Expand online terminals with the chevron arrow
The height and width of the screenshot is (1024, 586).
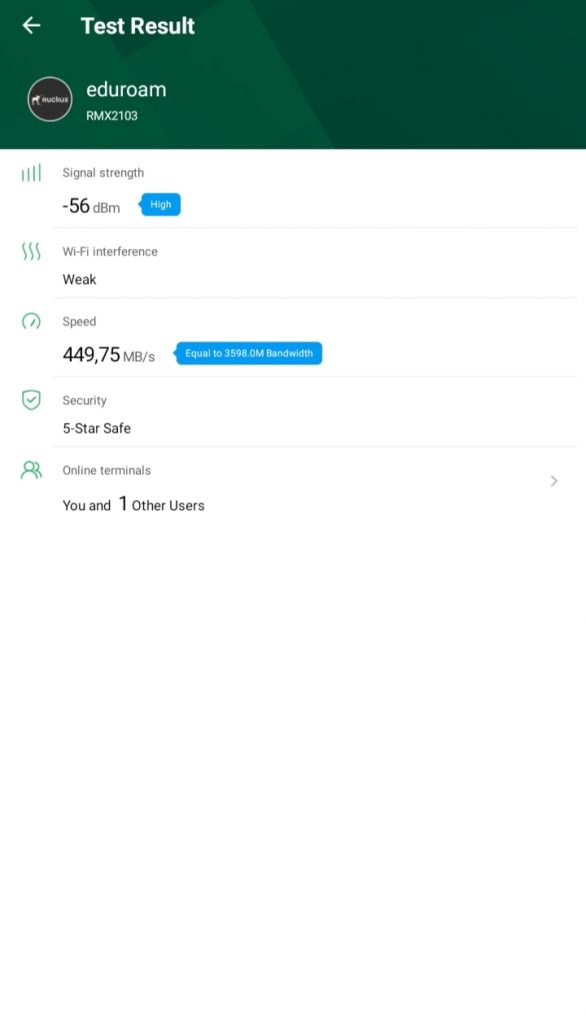click(x=554, y=481)
